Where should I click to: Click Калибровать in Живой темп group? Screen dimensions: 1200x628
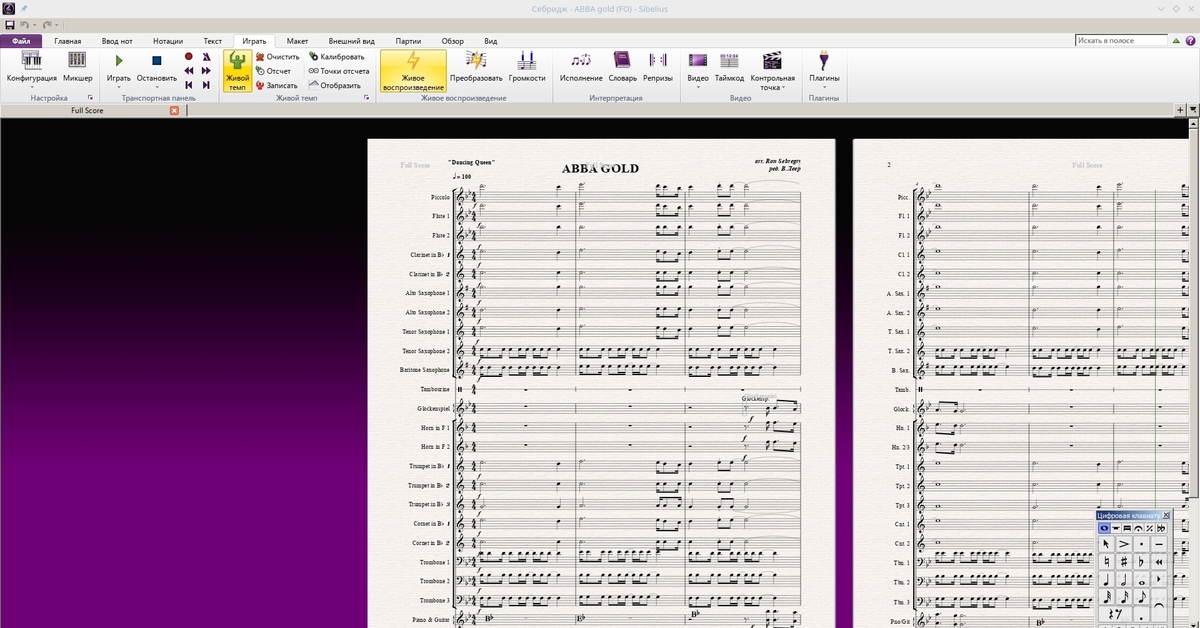click(335, 57)
